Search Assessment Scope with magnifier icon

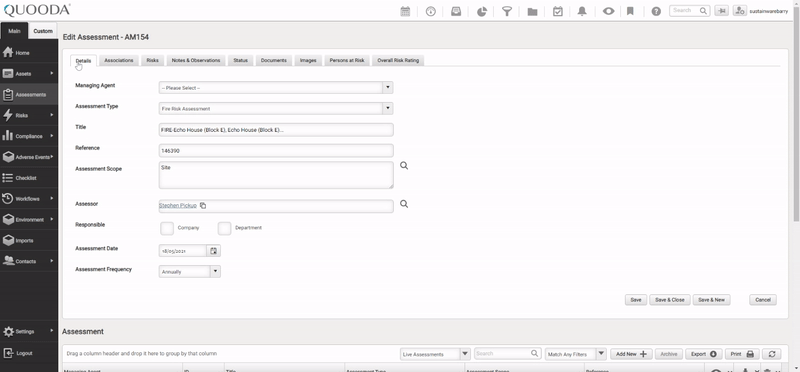(x=404, y=166)
